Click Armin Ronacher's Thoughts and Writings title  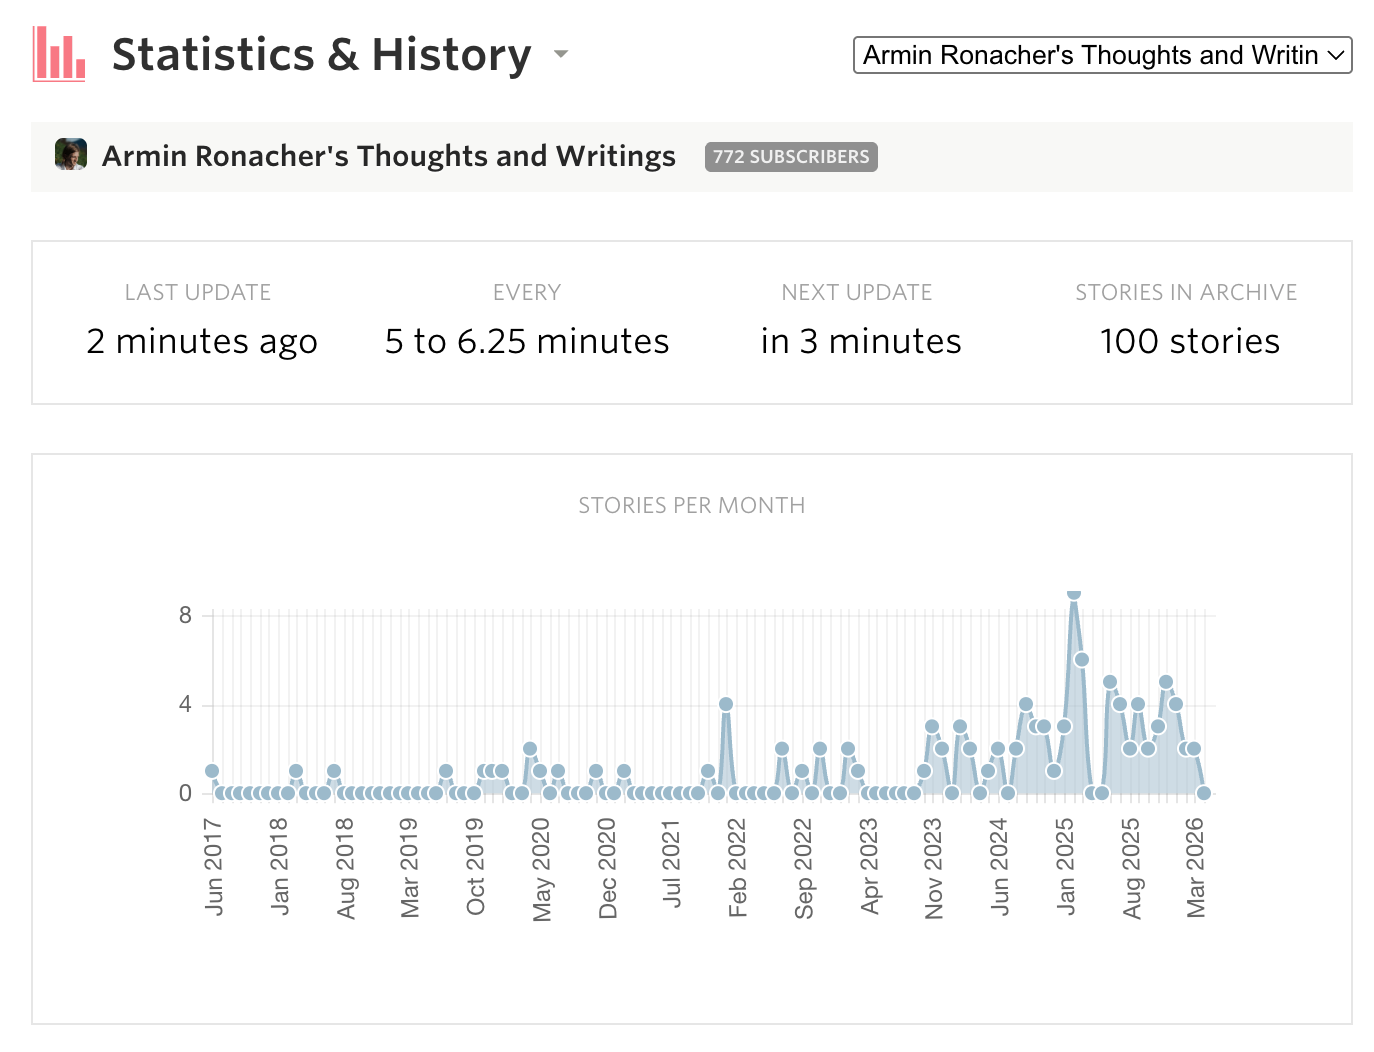point(389,156)
